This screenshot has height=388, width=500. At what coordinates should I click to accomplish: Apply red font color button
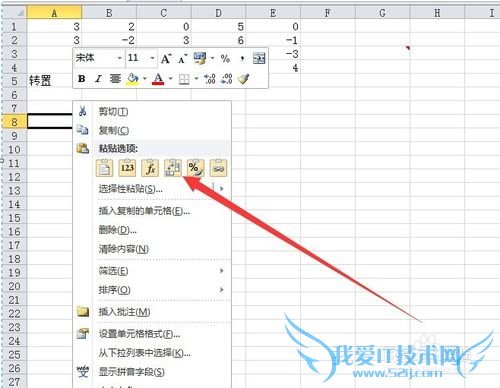tap(158, 79)
